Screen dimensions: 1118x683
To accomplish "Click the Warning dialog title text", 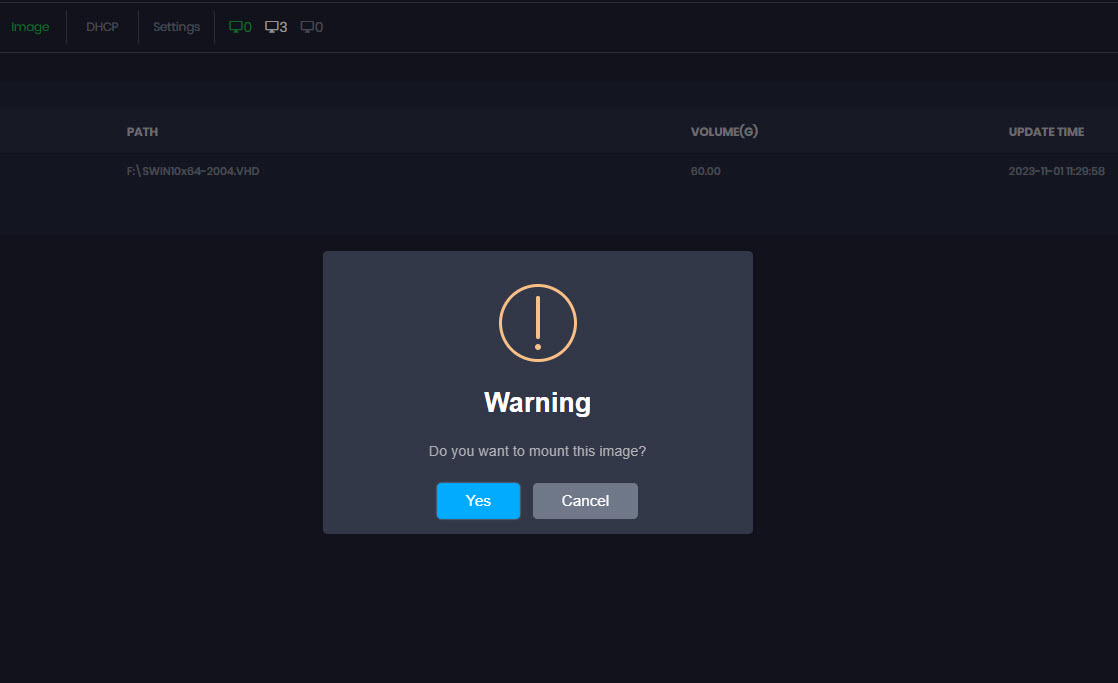I will (537, 402).
